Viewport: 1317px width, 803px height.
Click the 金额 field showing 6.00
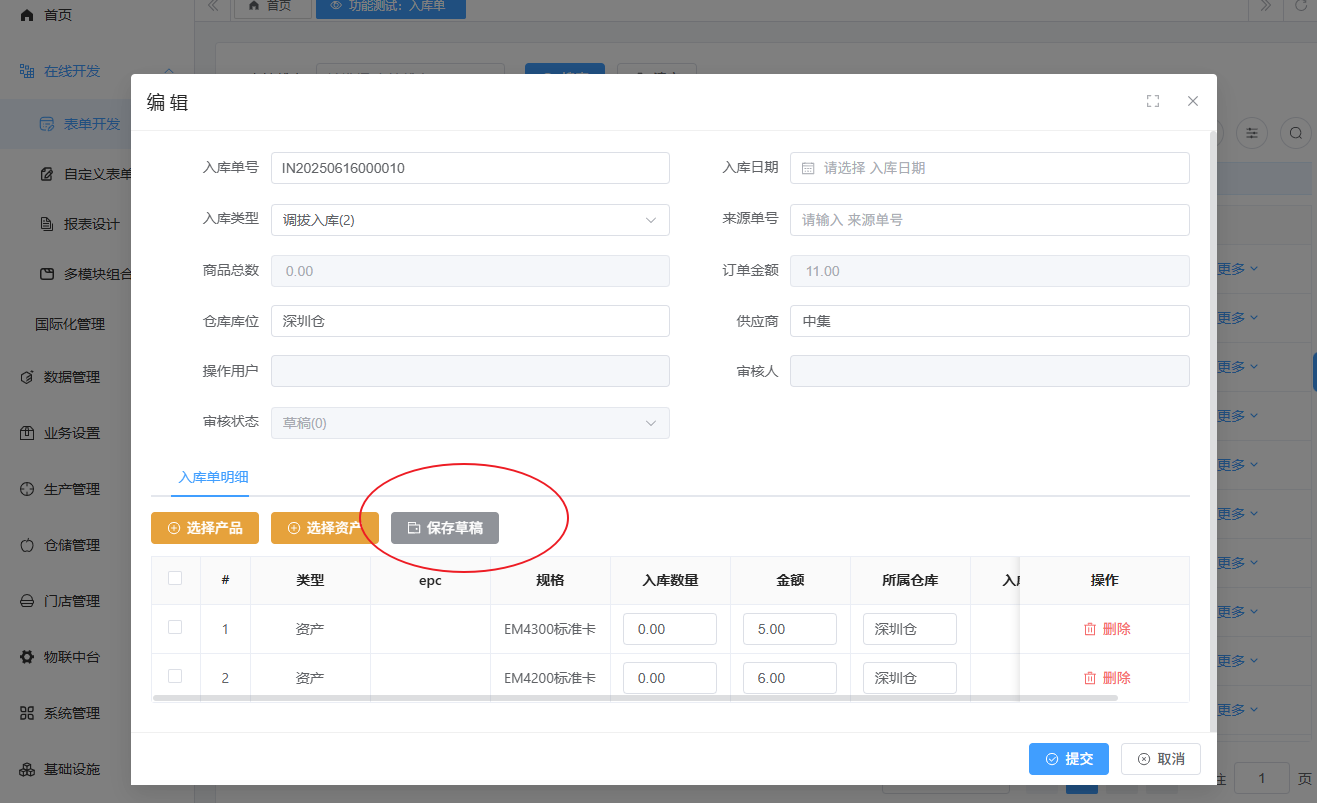(790, 678)
